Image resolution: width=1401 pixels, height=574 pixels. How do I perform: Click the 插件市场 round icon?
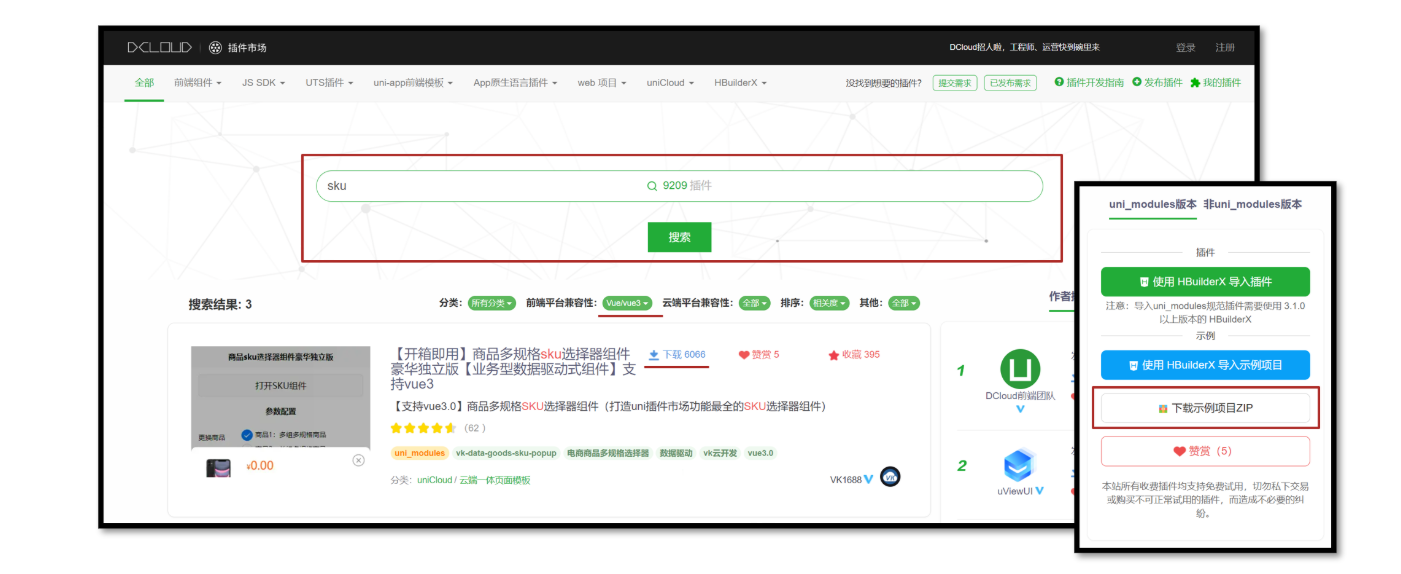tap(215, 47)
